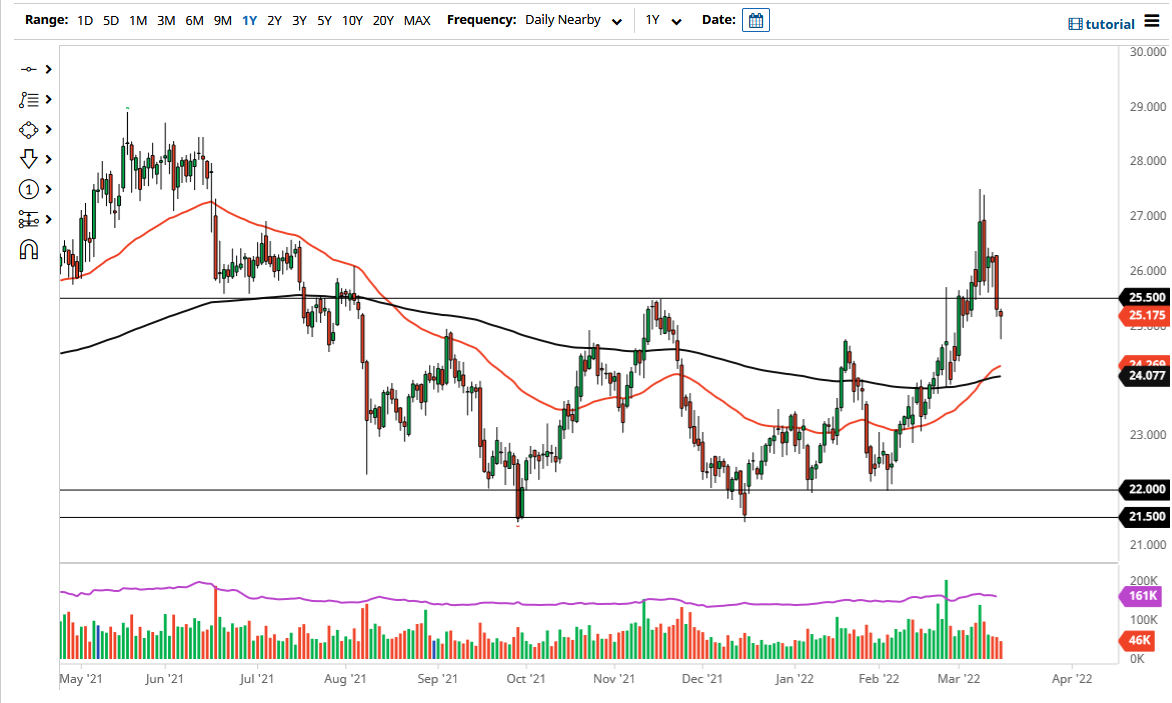The height and width of the screenshot is (703, 1172).
Task: Open the chart list-style tool icon
Action: [28, 99]
